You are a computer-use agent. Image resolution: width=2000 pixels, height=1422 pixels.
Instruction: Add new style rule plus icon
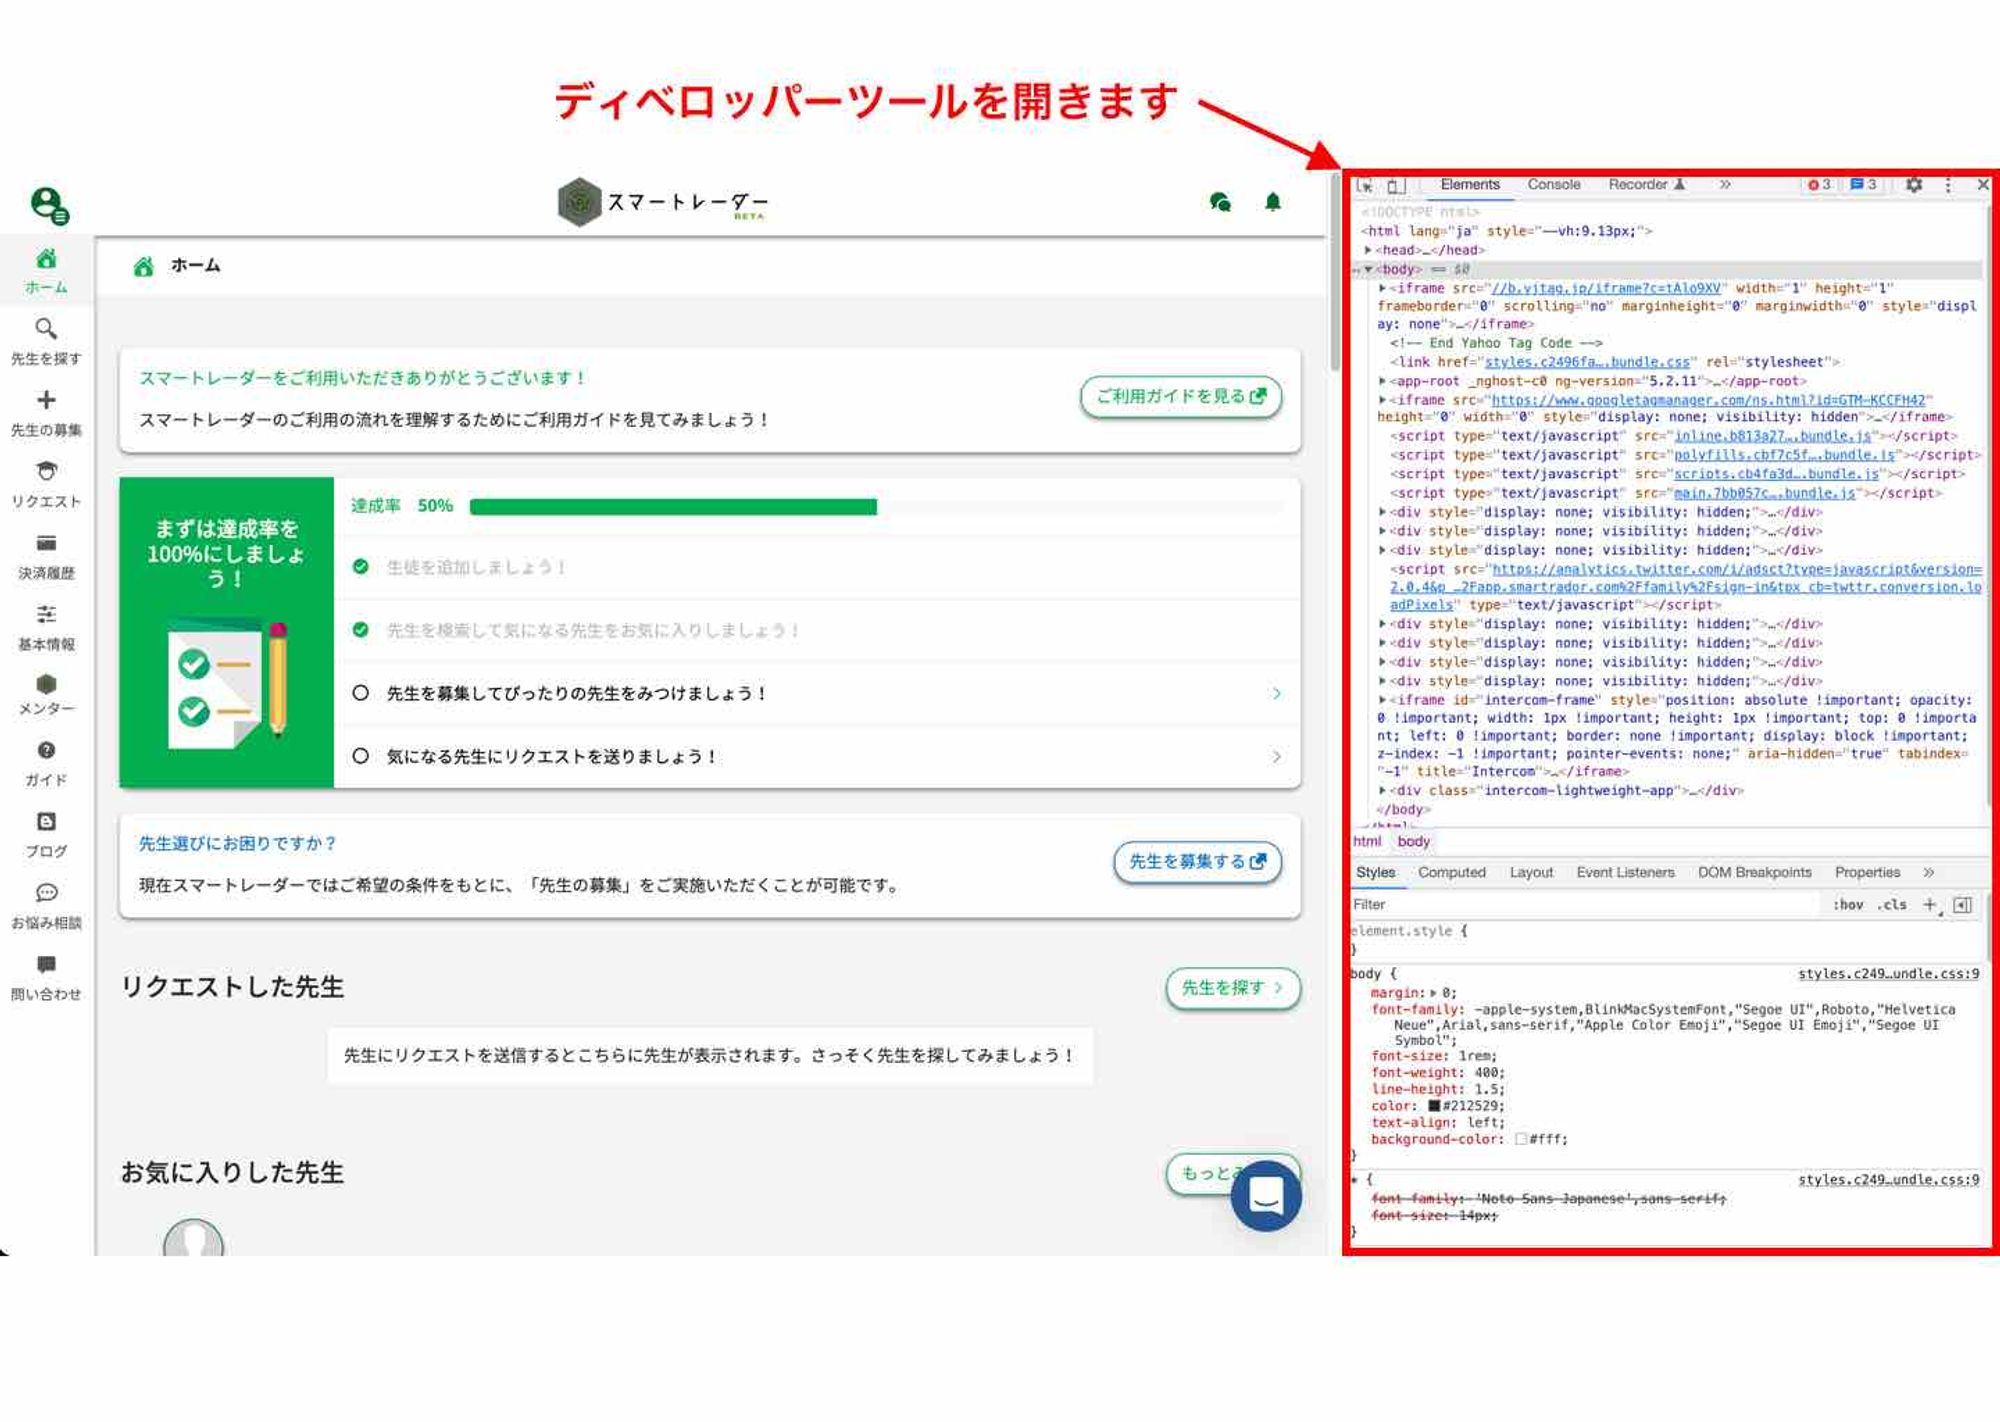pyautogui.click(x=1931, y=904)
